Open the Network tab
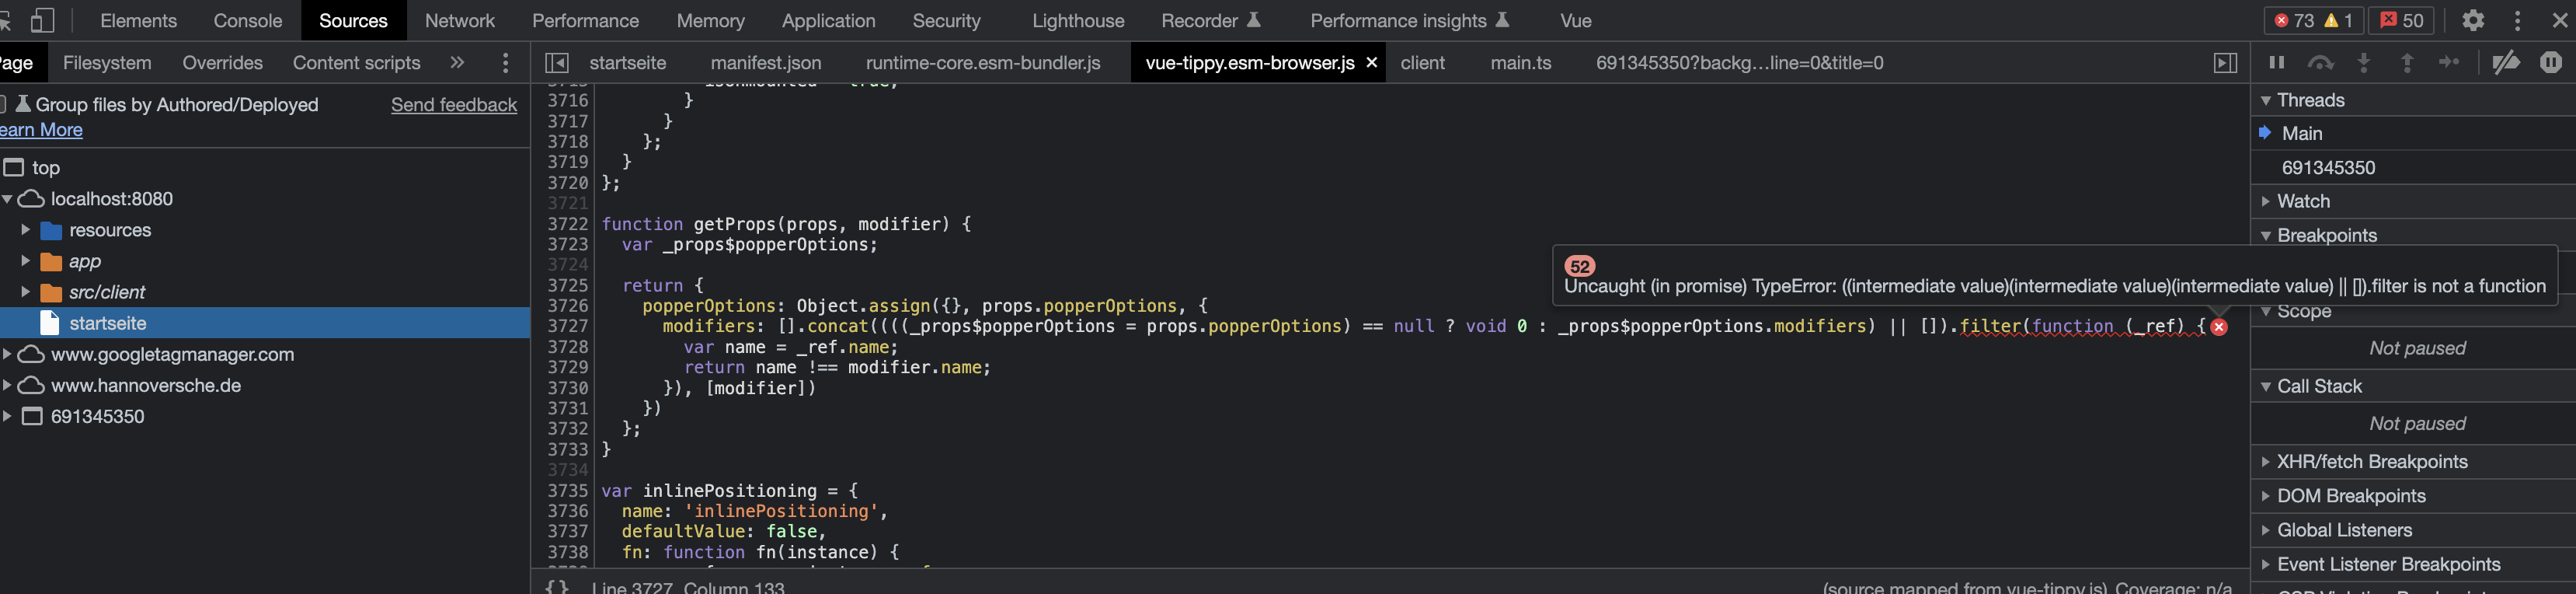The width and height of the screenshot is (2576, 594). (459, 20)
